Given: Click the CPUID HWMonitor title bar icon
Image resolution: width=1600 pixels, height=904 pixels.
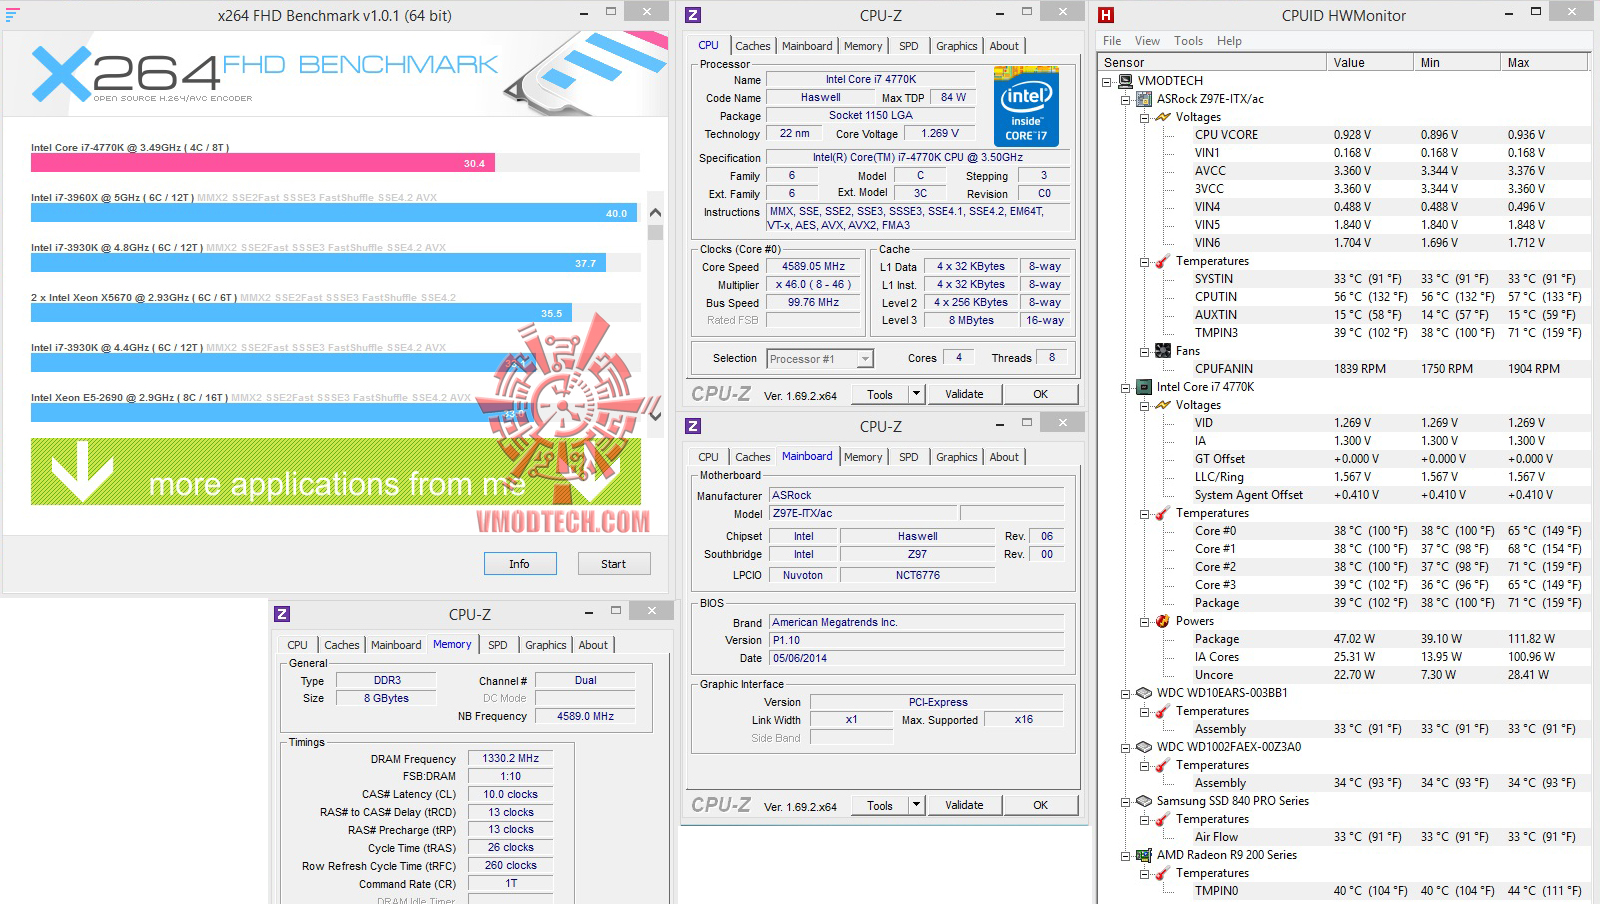Looking at the screenshot, I should pos(1106,15).
